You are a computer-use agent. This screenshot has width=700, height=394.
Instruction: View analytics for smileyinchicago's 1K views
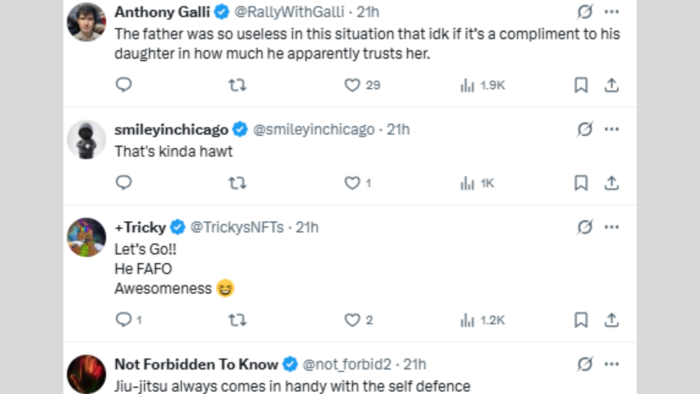coord(477,183)
